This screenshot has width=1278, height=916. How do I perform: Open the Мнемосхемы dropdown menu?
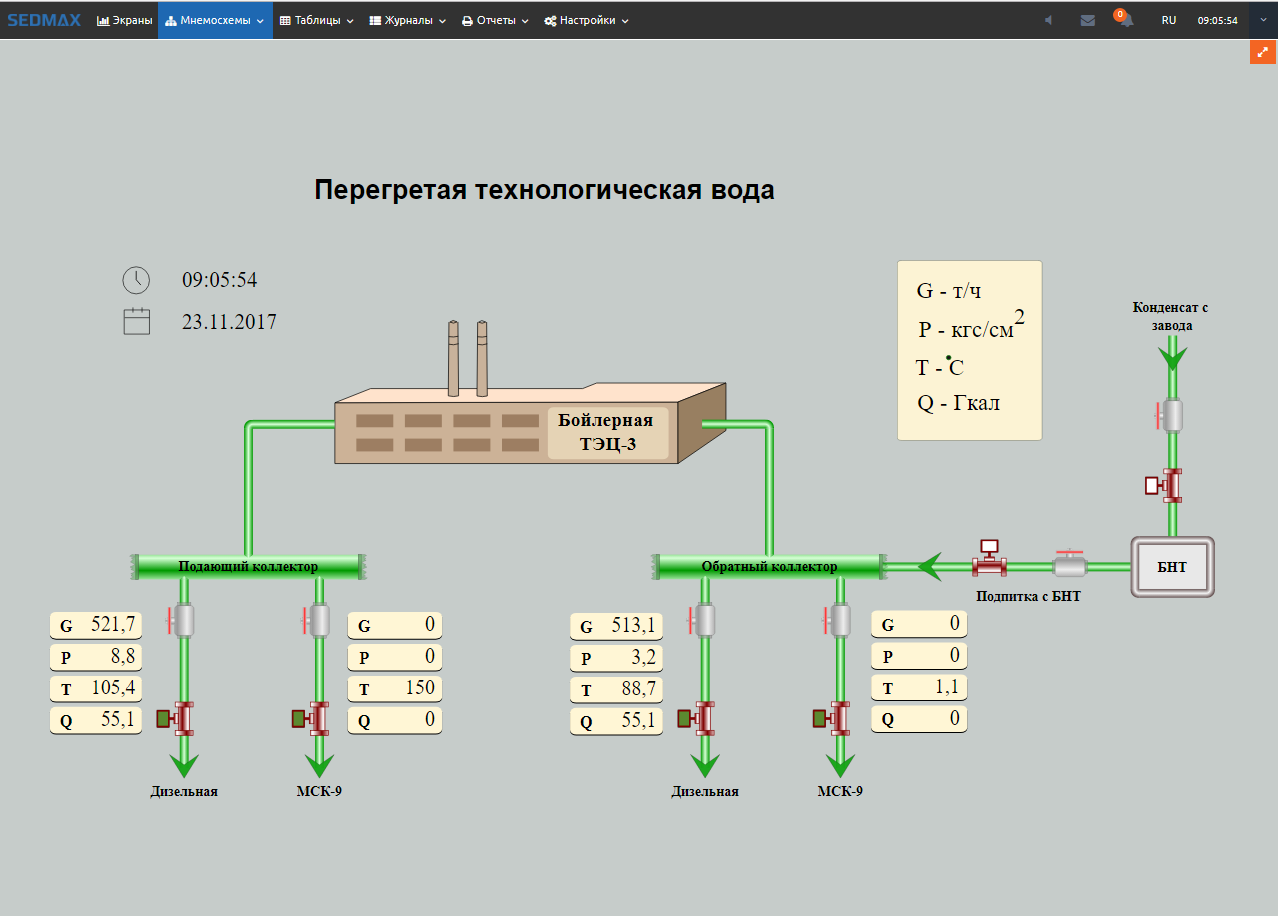215,20
